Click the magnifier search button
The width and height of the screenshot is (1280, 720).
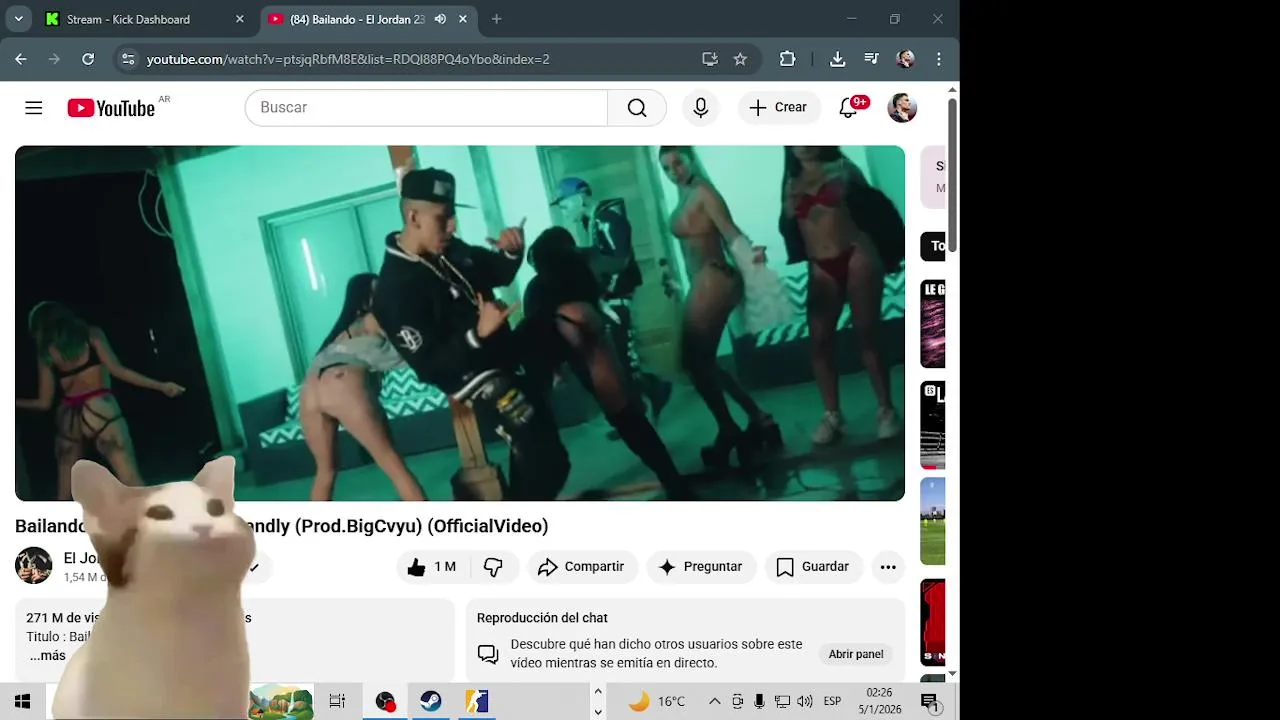click(637, 108)
